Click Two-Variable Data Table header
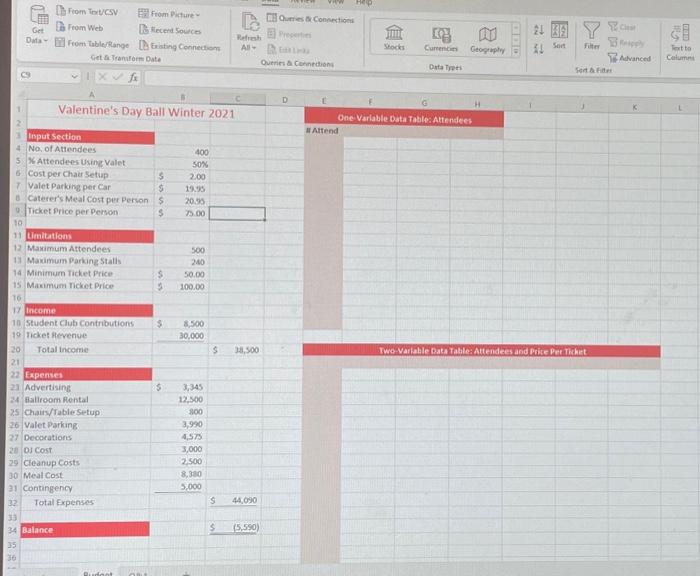Viewport: 700px width, 577px height. click(482, 351)
